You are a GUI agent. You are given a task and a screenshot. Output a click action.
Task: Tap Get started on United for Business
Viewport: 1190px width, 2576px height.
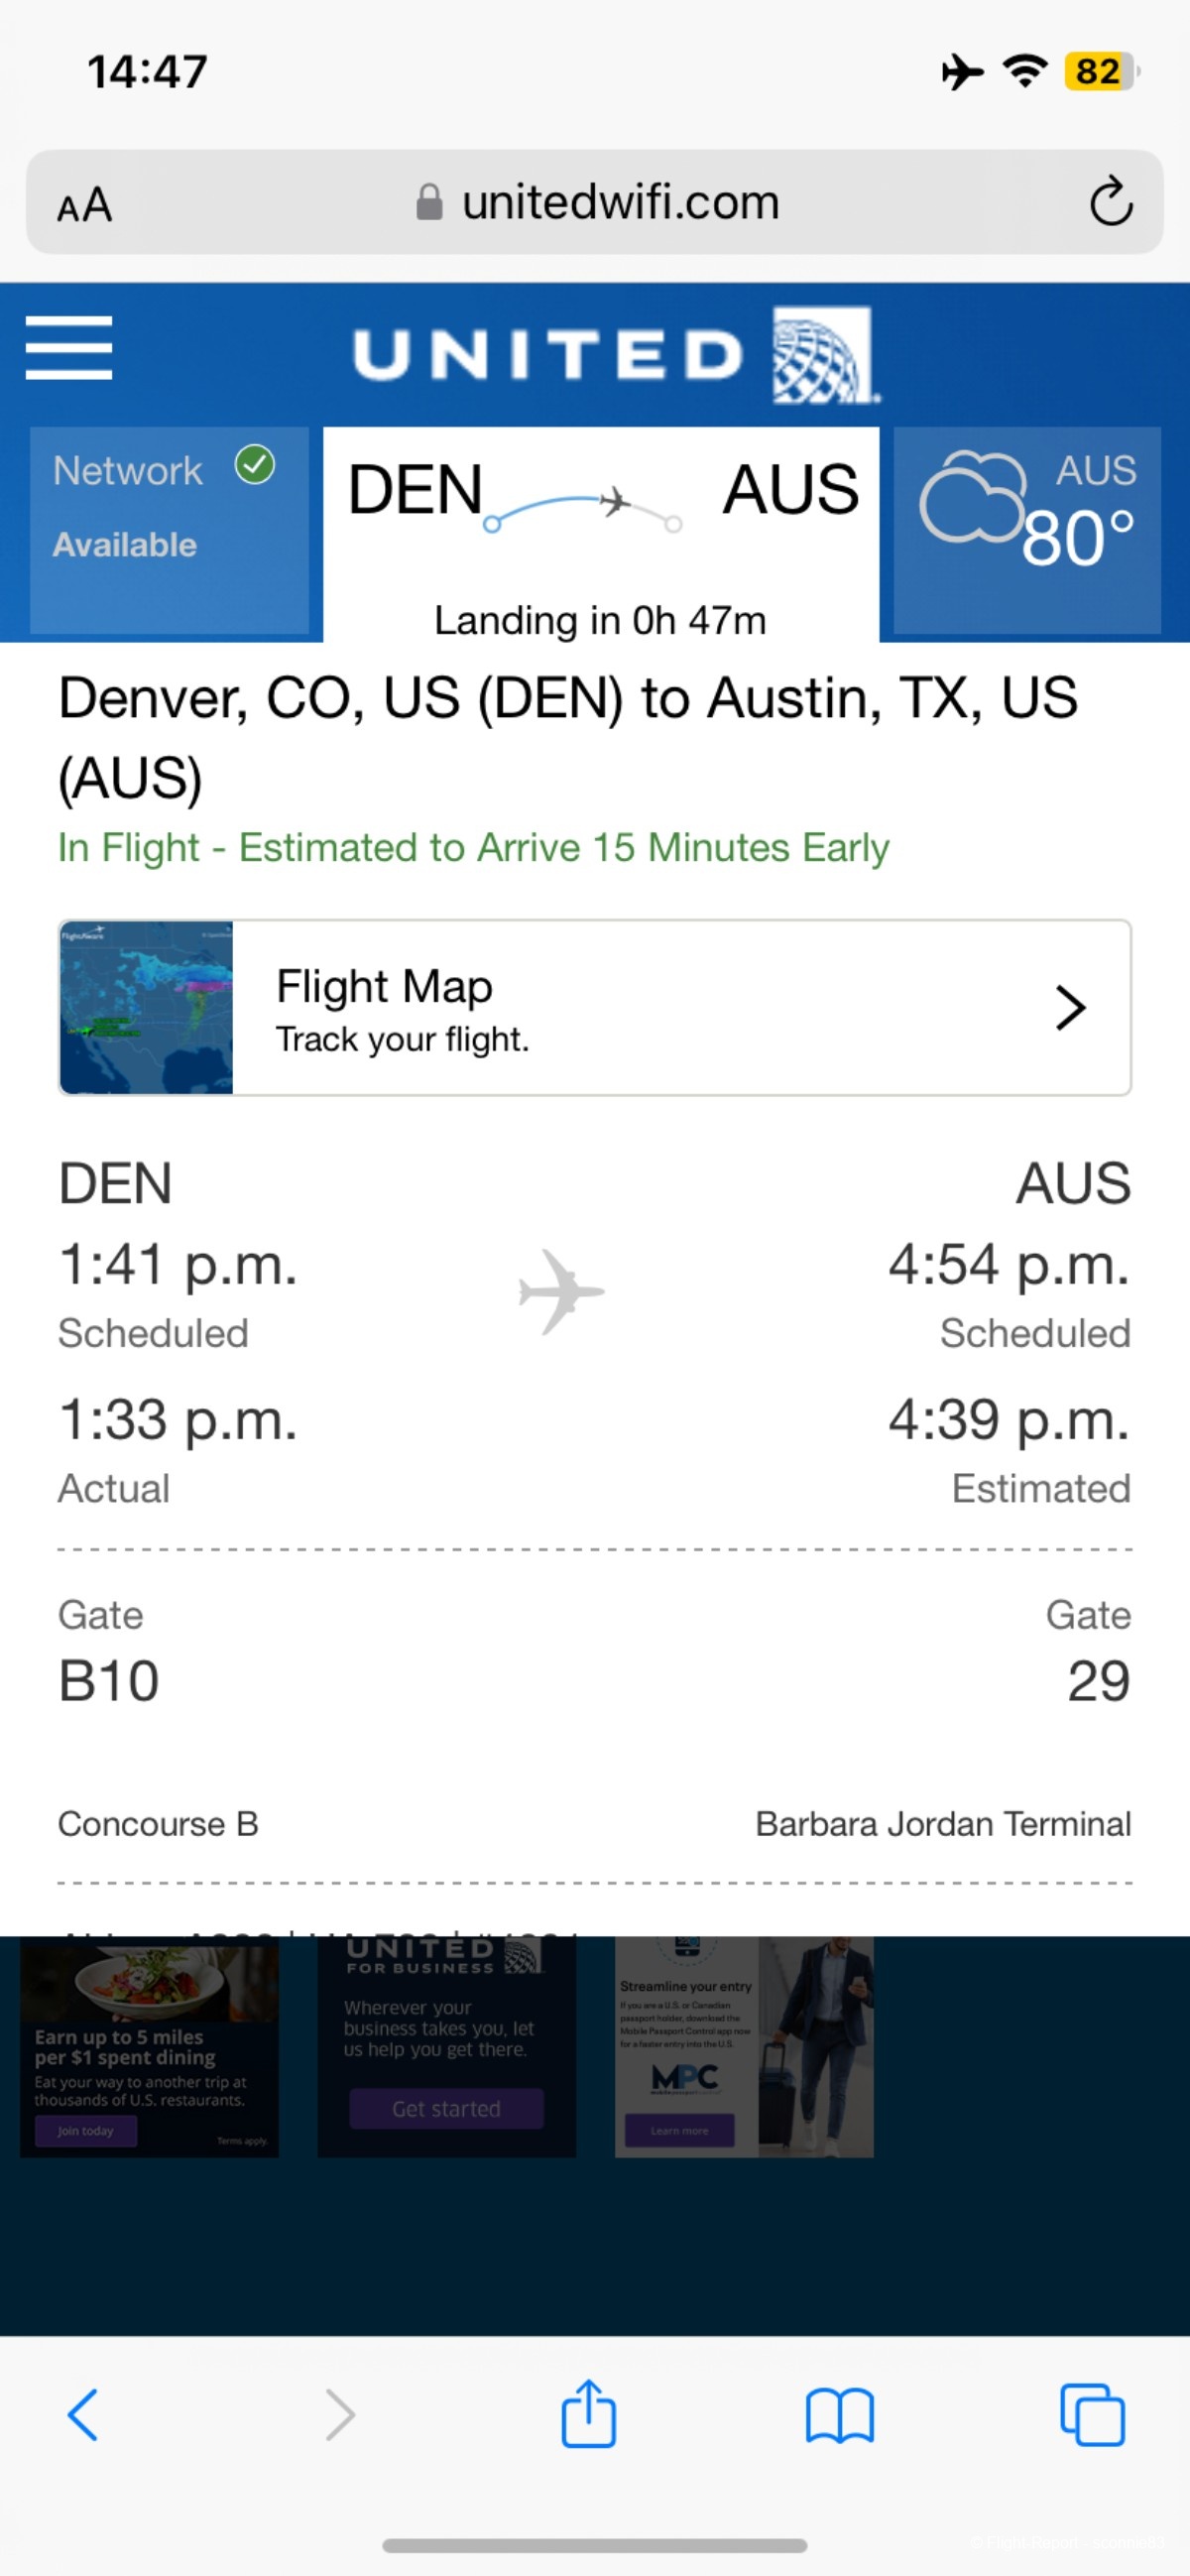click(x=446, y=2108)
